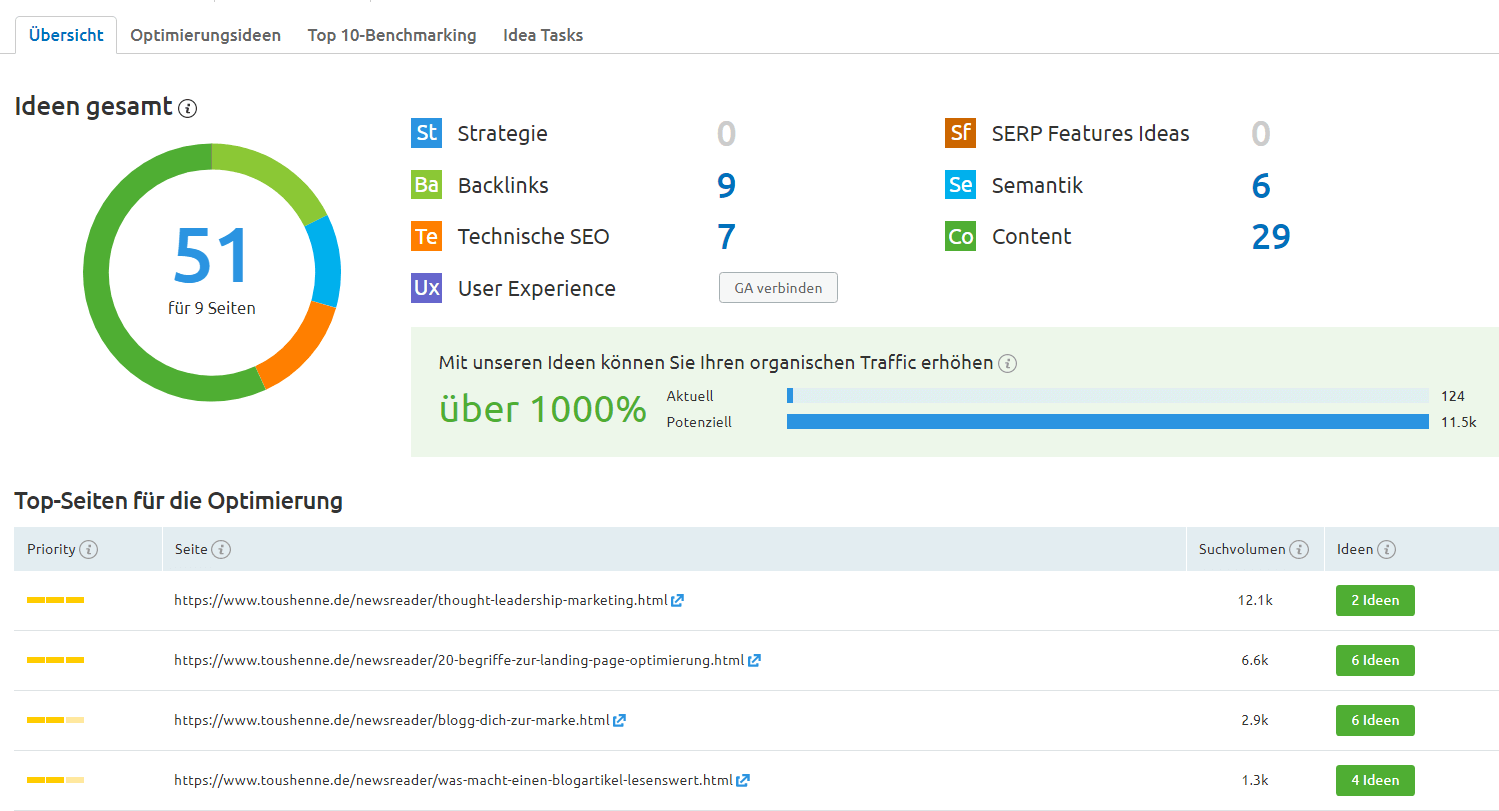Click info icon next to Suchvolumen header
Screen dimensions: 1499x811
tap(1299, 549)
